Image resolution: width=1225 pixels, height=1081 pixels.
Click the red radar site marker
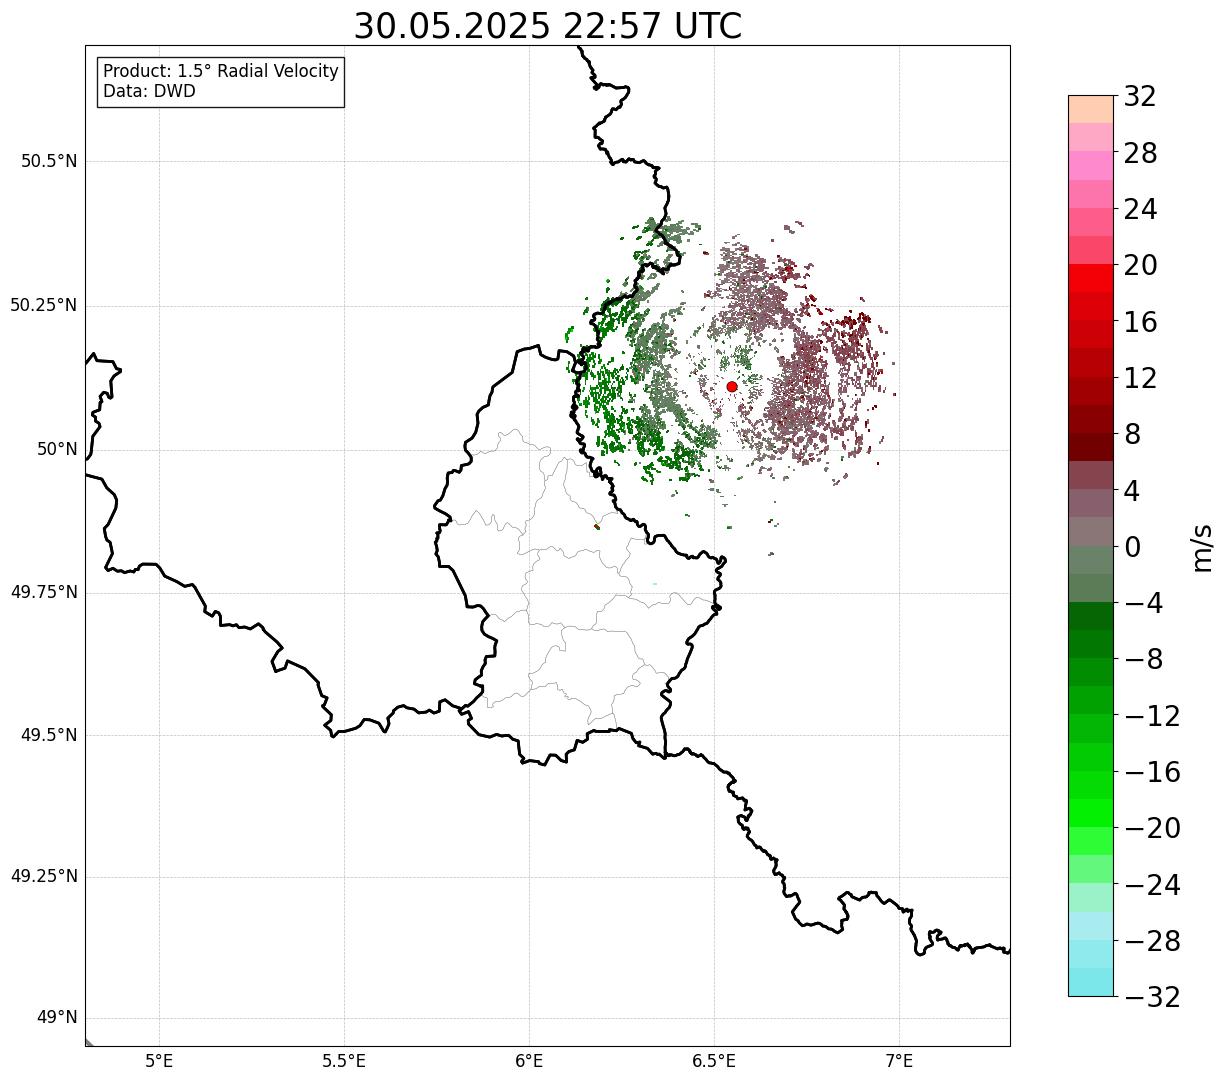coord(732,386)
